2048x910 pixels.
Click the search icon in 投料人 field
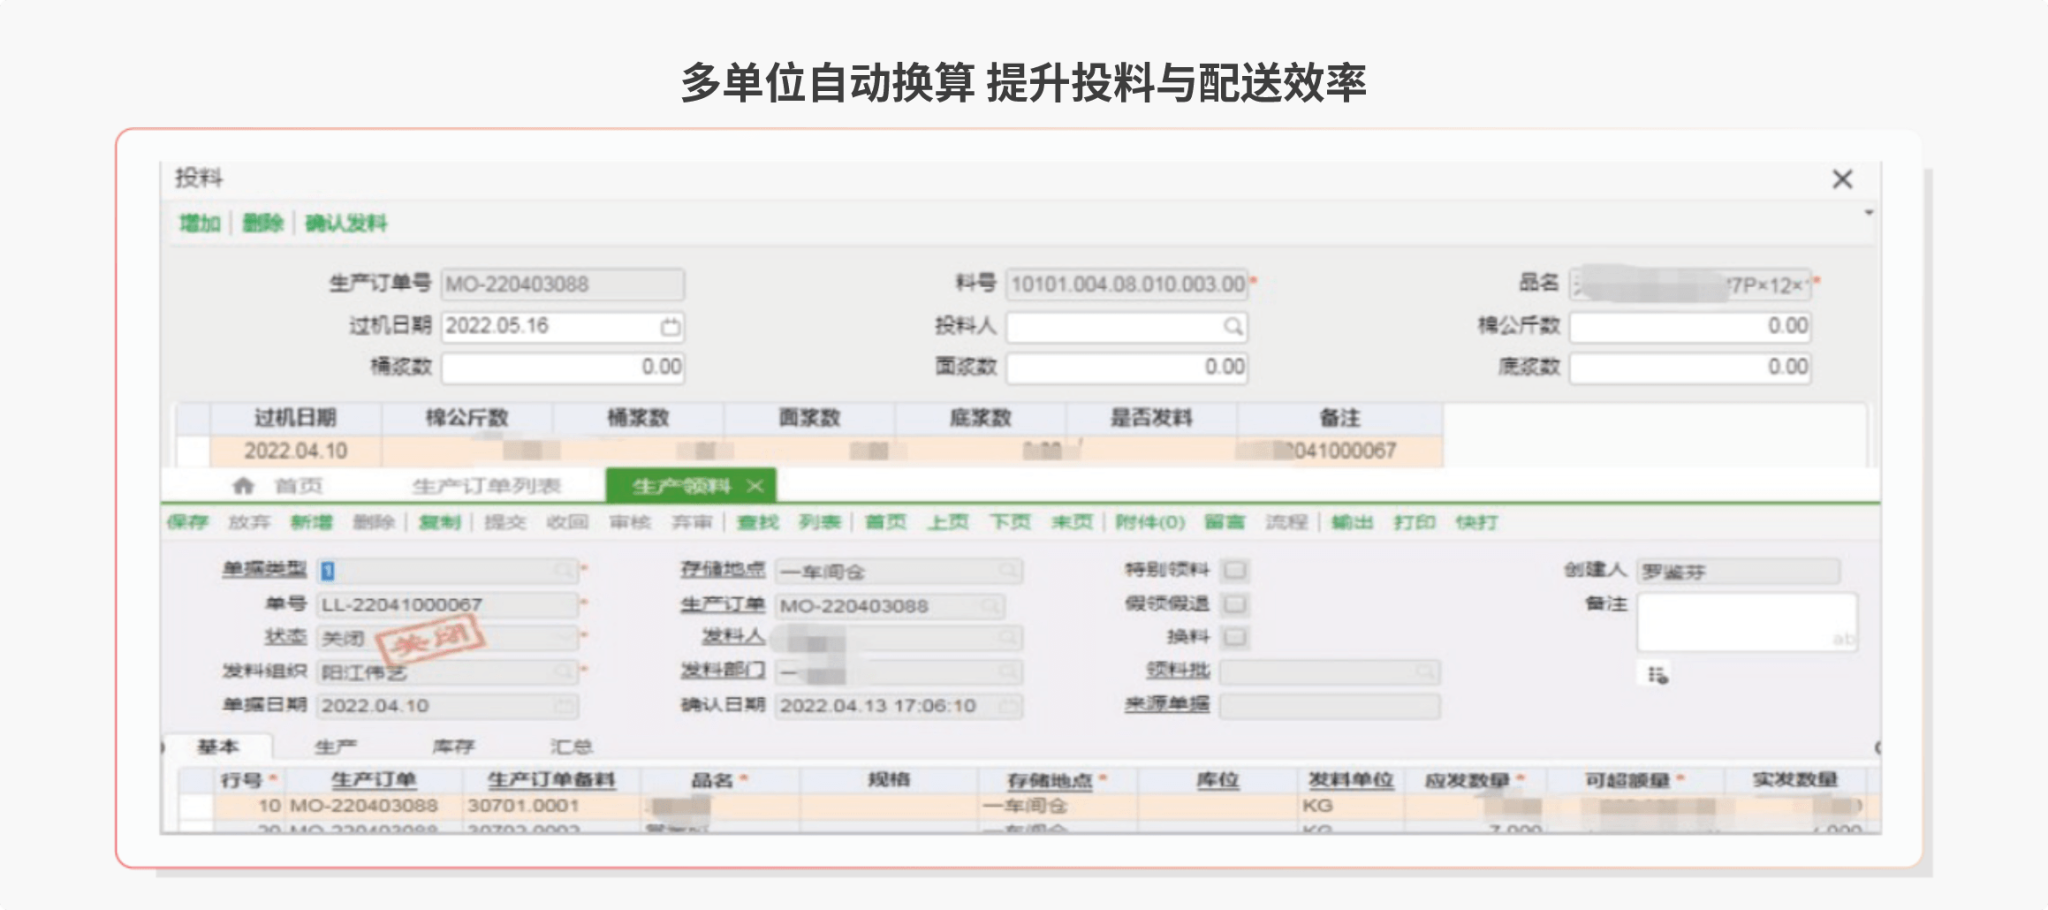[x=1233, y=327]
